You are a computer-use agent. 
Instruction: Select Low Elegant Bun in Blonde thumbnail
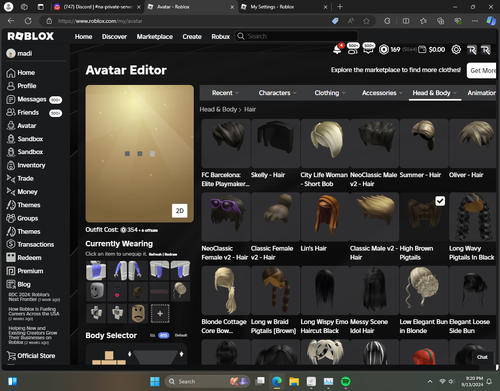(x=424, y=290)
